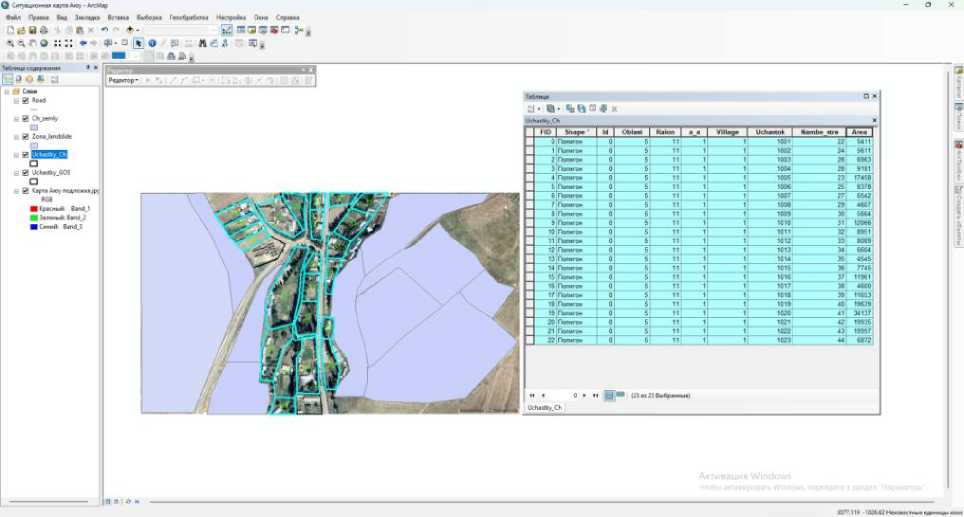Toggle visibility of Zona_landslide layer
The image size is (964, 517).
[25, 136]
